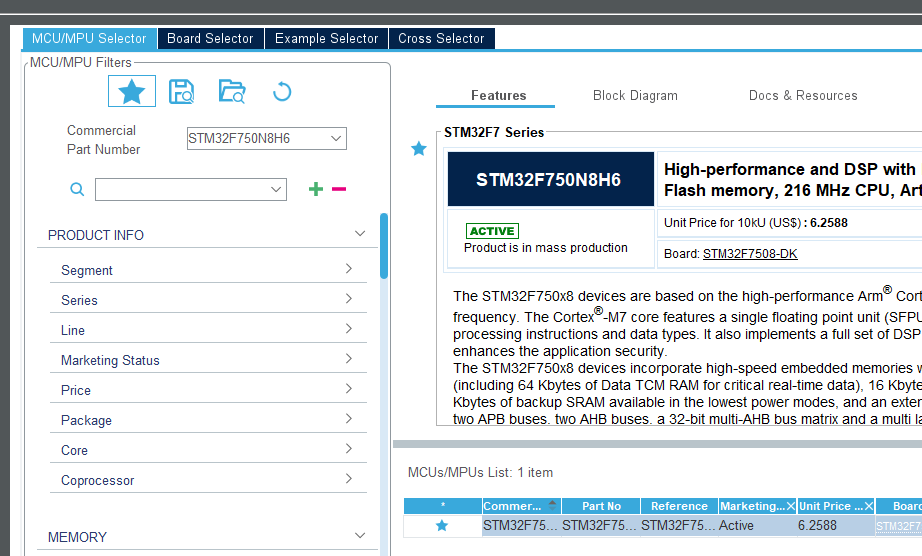Click the MCUs/MPUs List: 1 item label
This screenshot has width=922, height=556.
[x=480, y=473]
